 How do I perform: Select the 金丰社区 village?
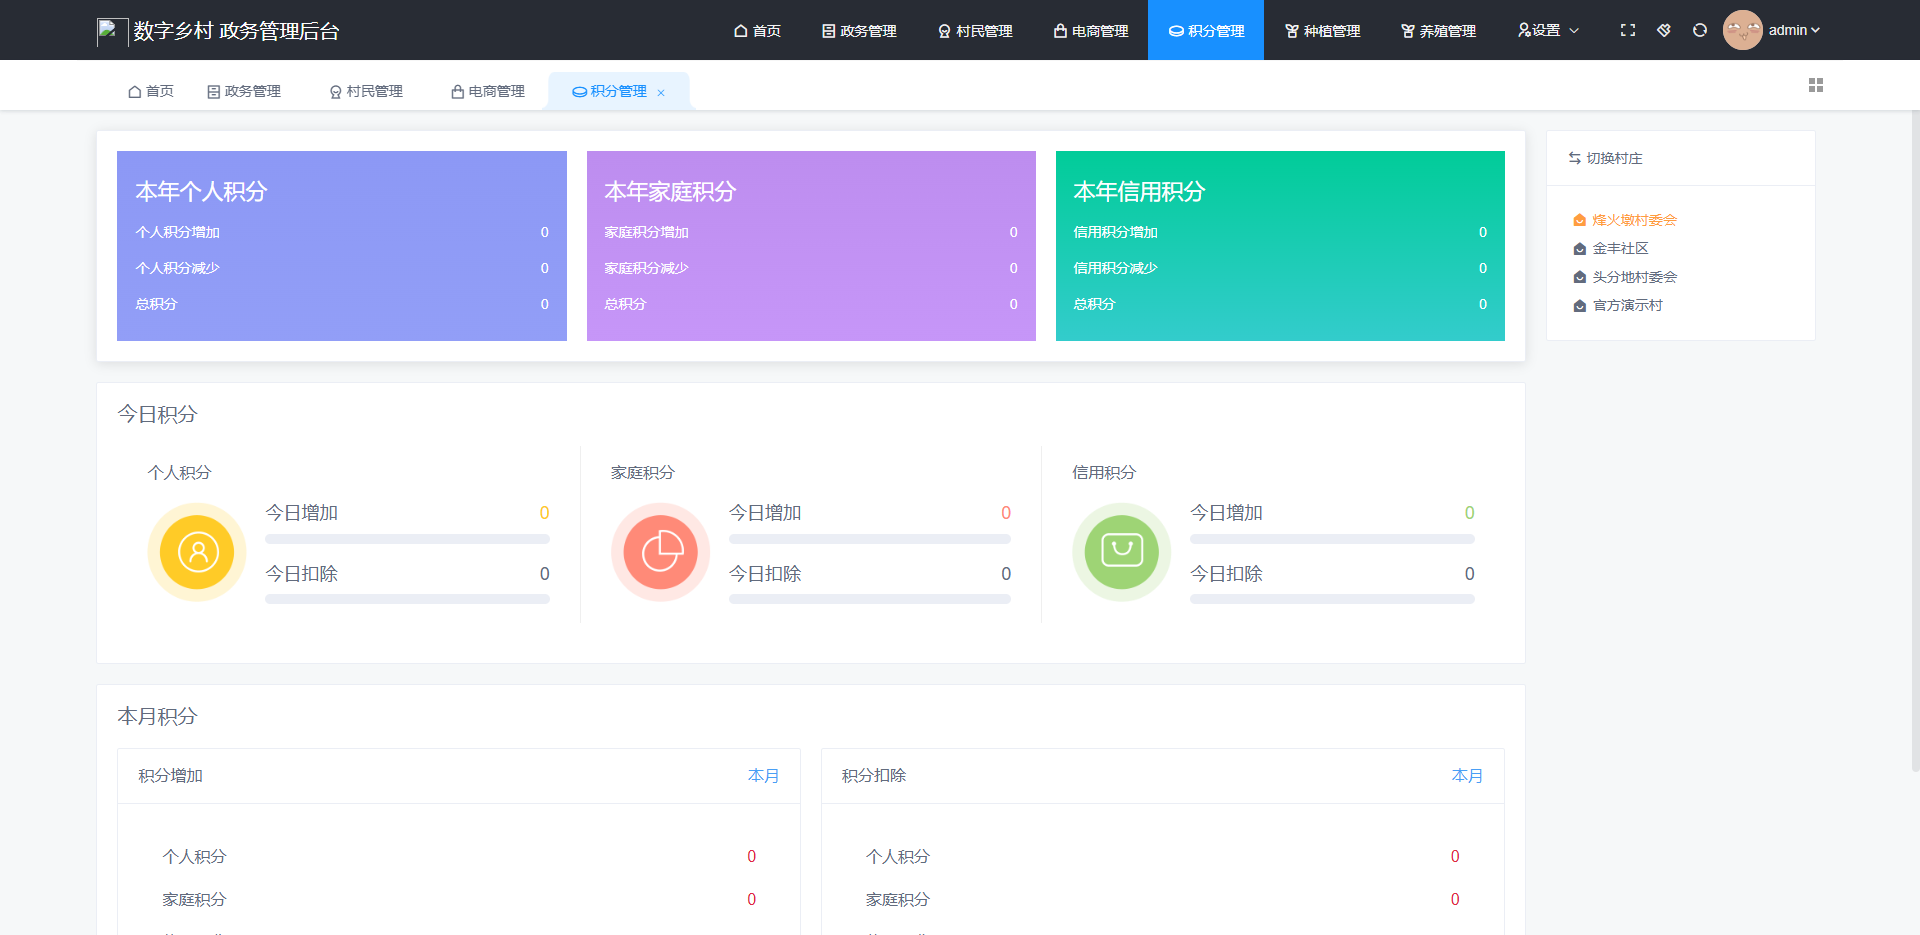pos(1621,248)
